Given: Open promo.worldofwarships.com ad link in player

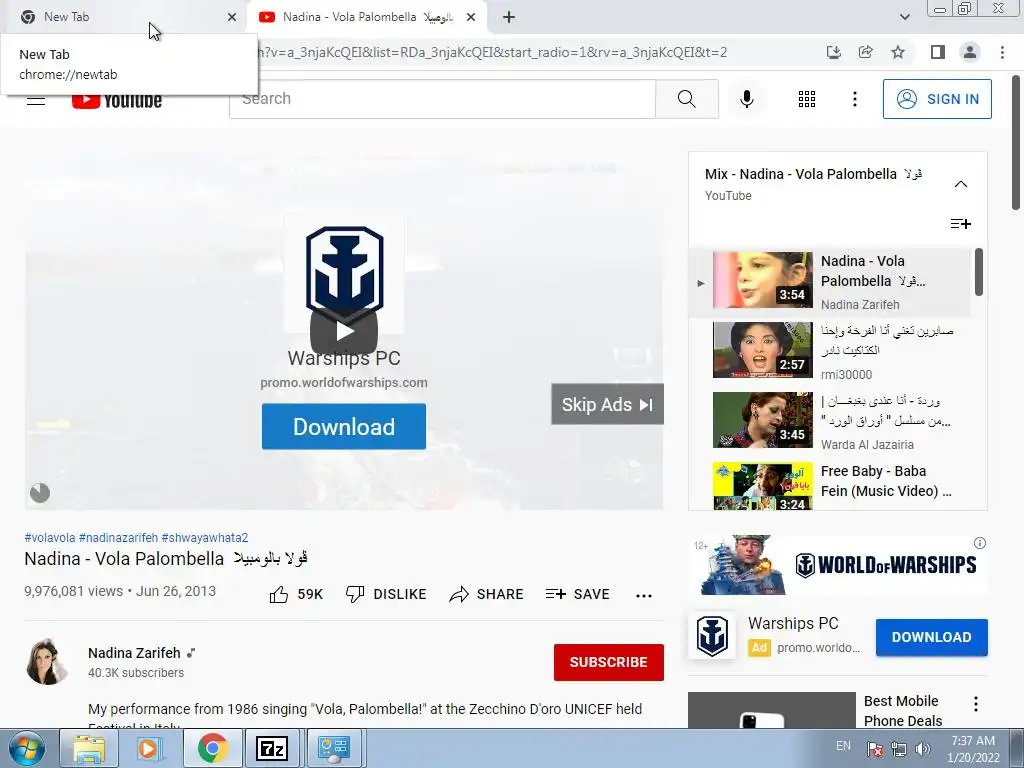Looking at the screenshot, I should coord(344,383).
